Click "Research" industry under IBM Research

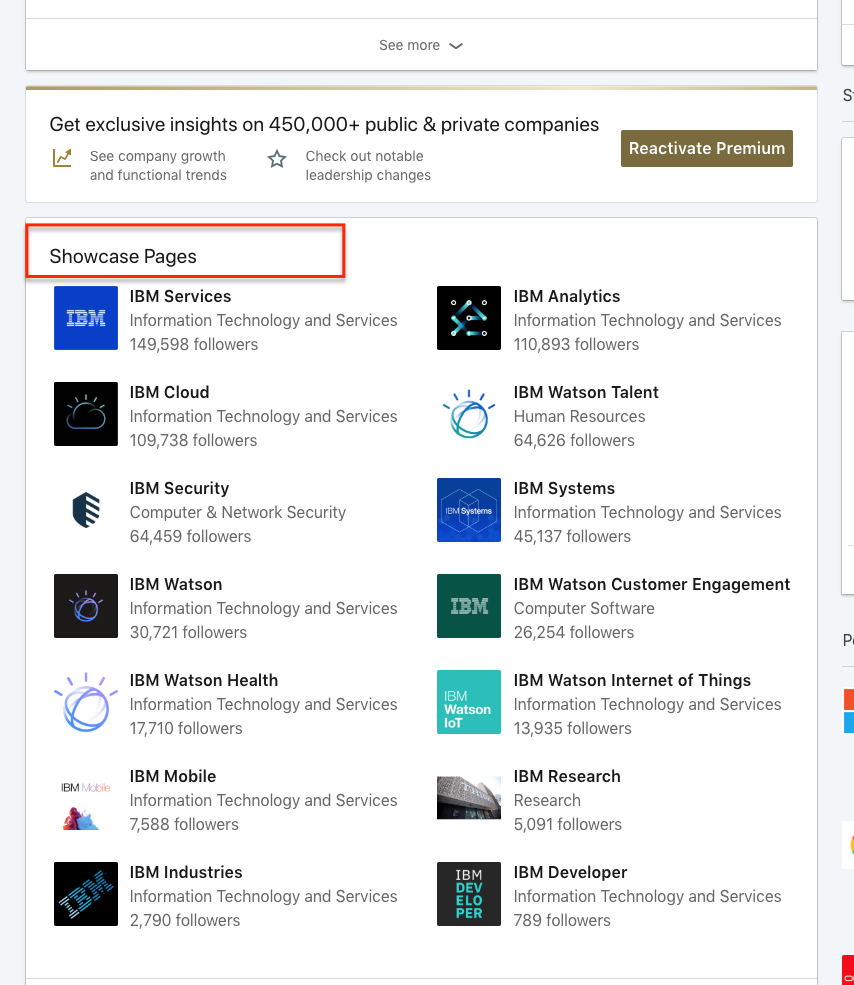tap(547, 801)
